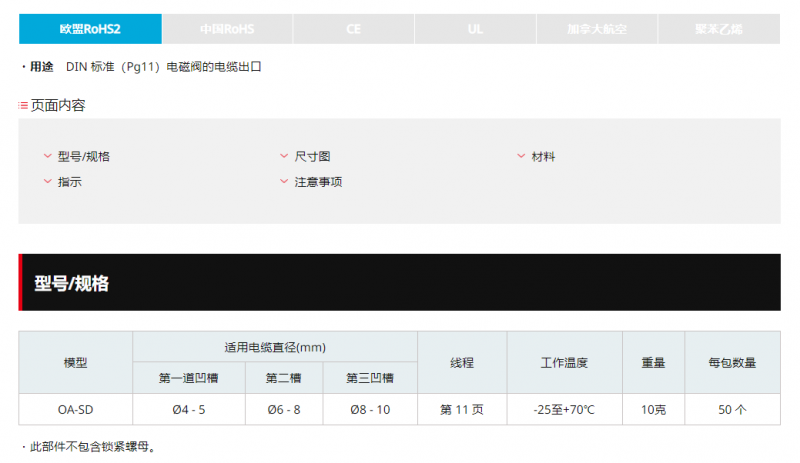Click the OA-SD model cell
The height and width of the screenshot is (463, 800).
[x=76, y=409]
